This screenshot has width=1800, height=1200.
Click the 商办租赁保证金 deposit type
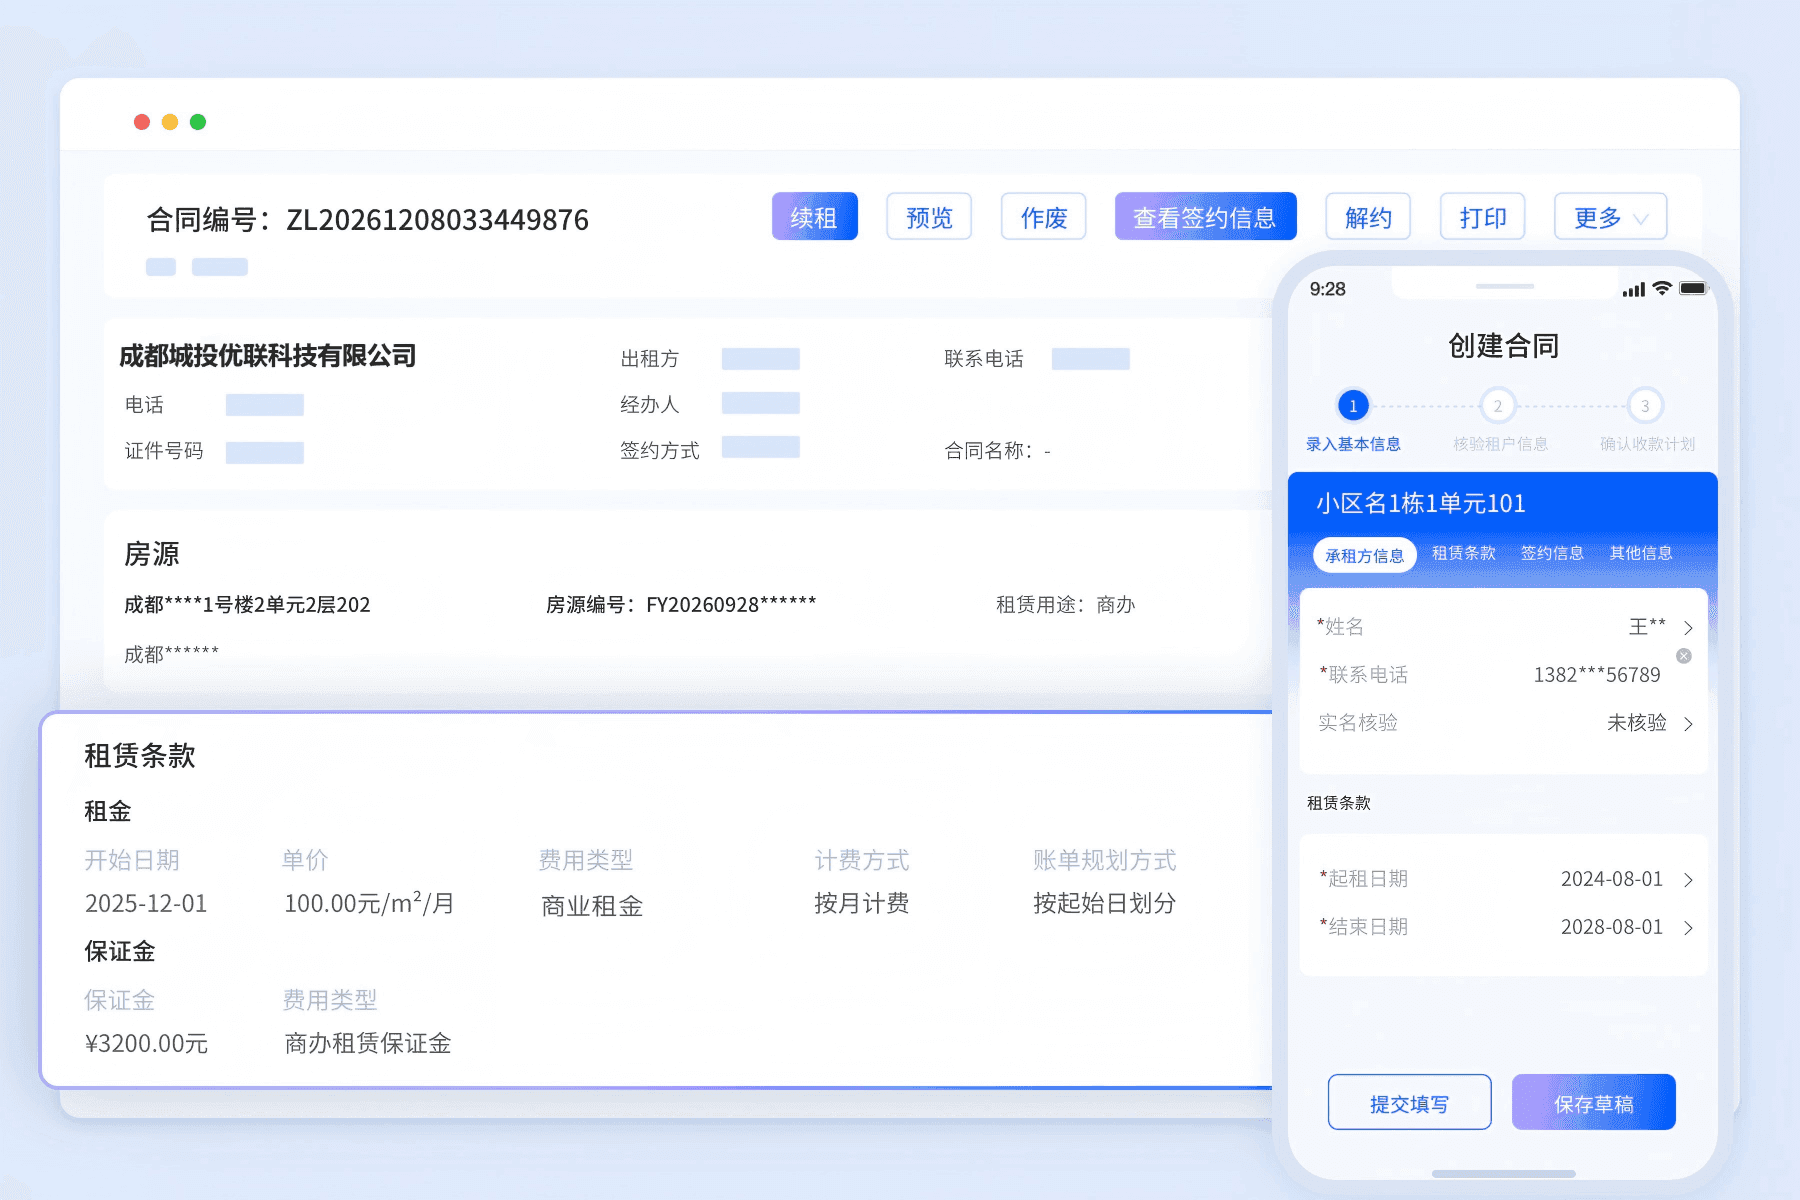point(368,1044)
